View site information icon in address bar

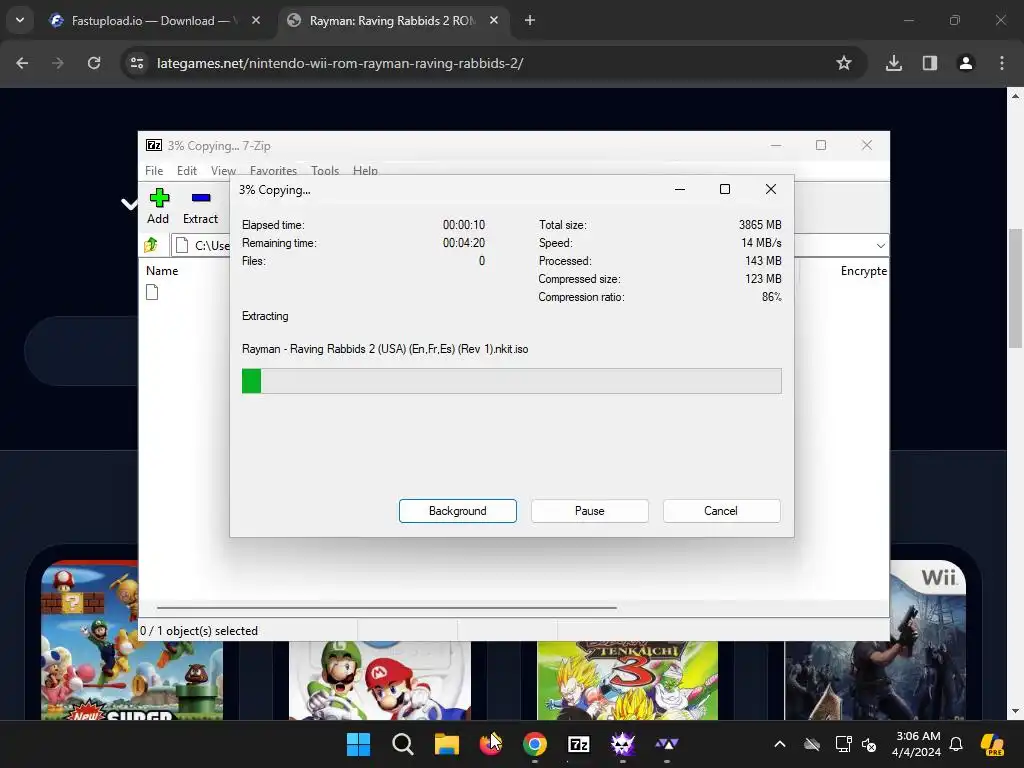tap(137, 63)
